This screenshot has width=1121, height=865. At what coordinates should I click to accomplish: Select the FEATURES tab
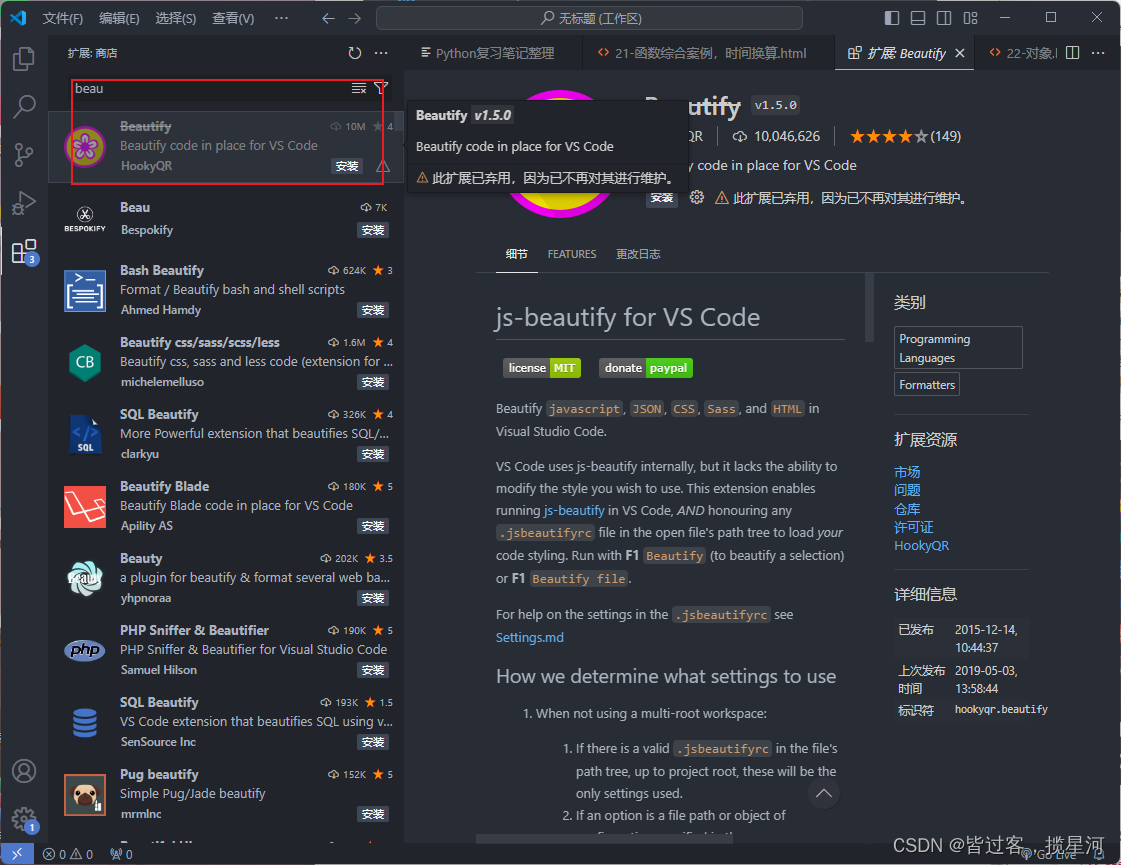pyautogui.click(x=571, y=254)
